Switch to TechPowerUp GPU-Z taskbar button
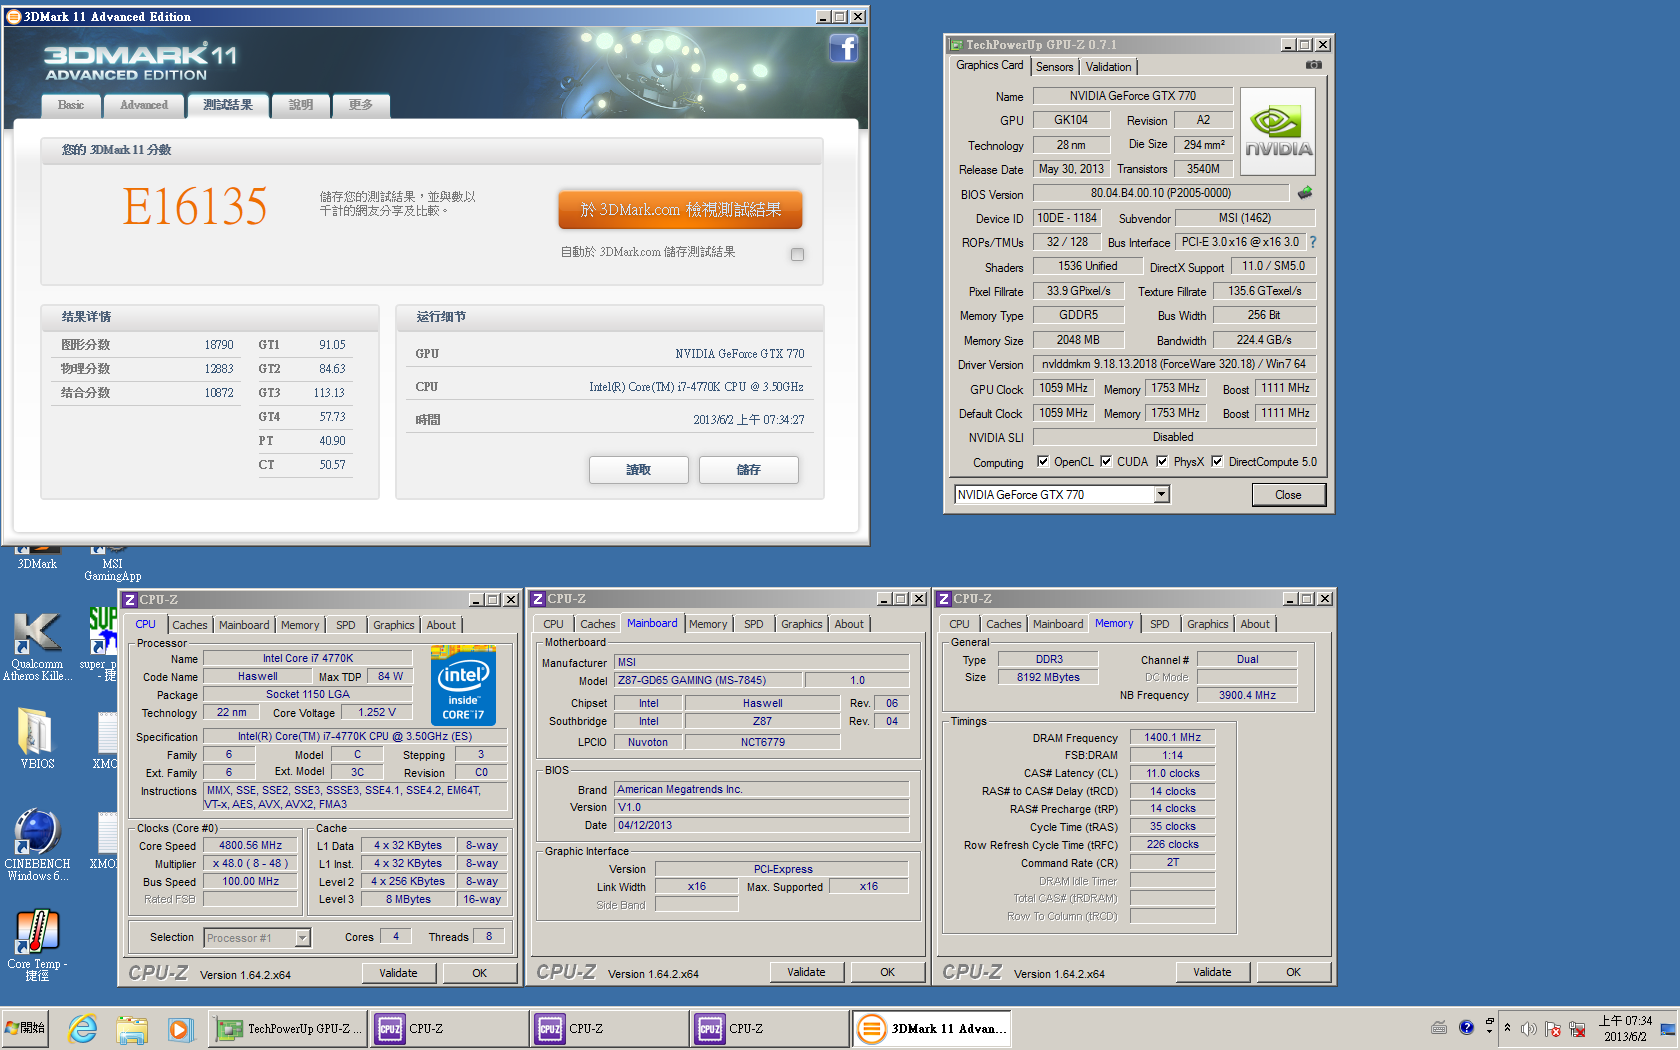This screenshot has height=1050, width=1680. click(x=288, y=1028)
